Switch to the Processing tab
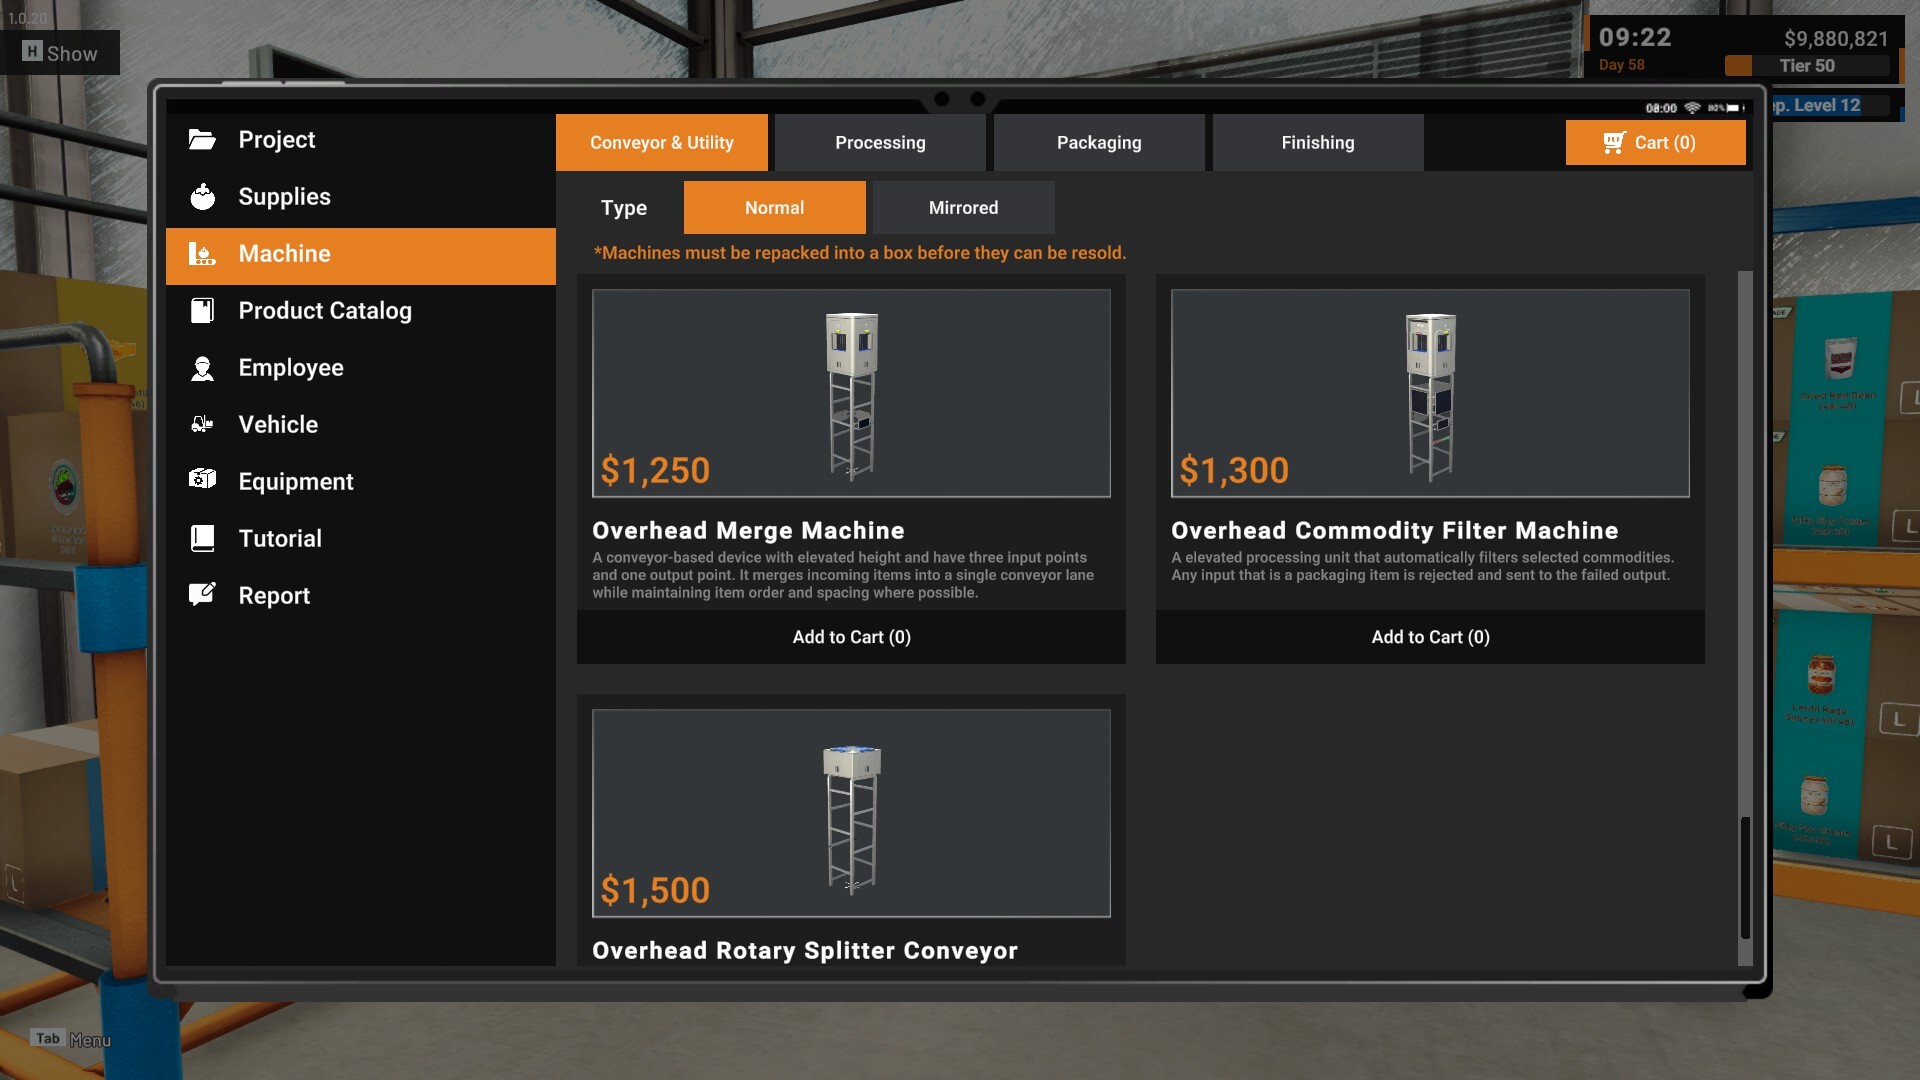Viewport: 1920px width, 1080px height. (880, 143)
